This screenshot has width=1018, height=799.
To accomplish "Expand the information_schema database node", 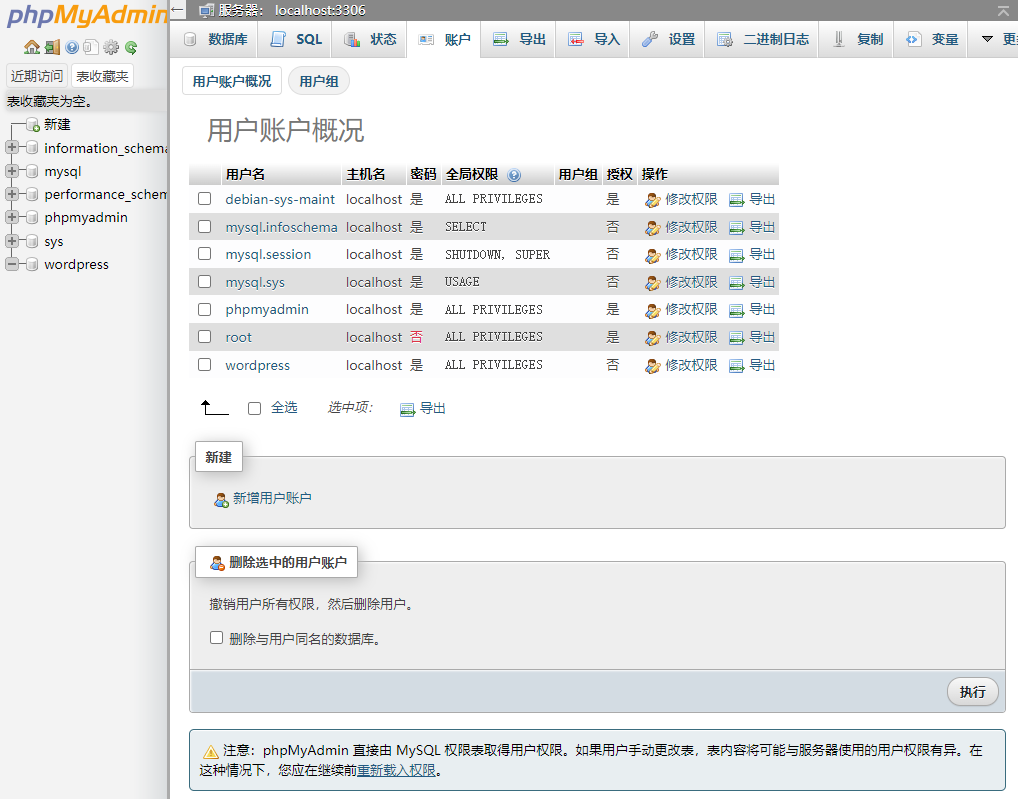I will click(12, 147).
